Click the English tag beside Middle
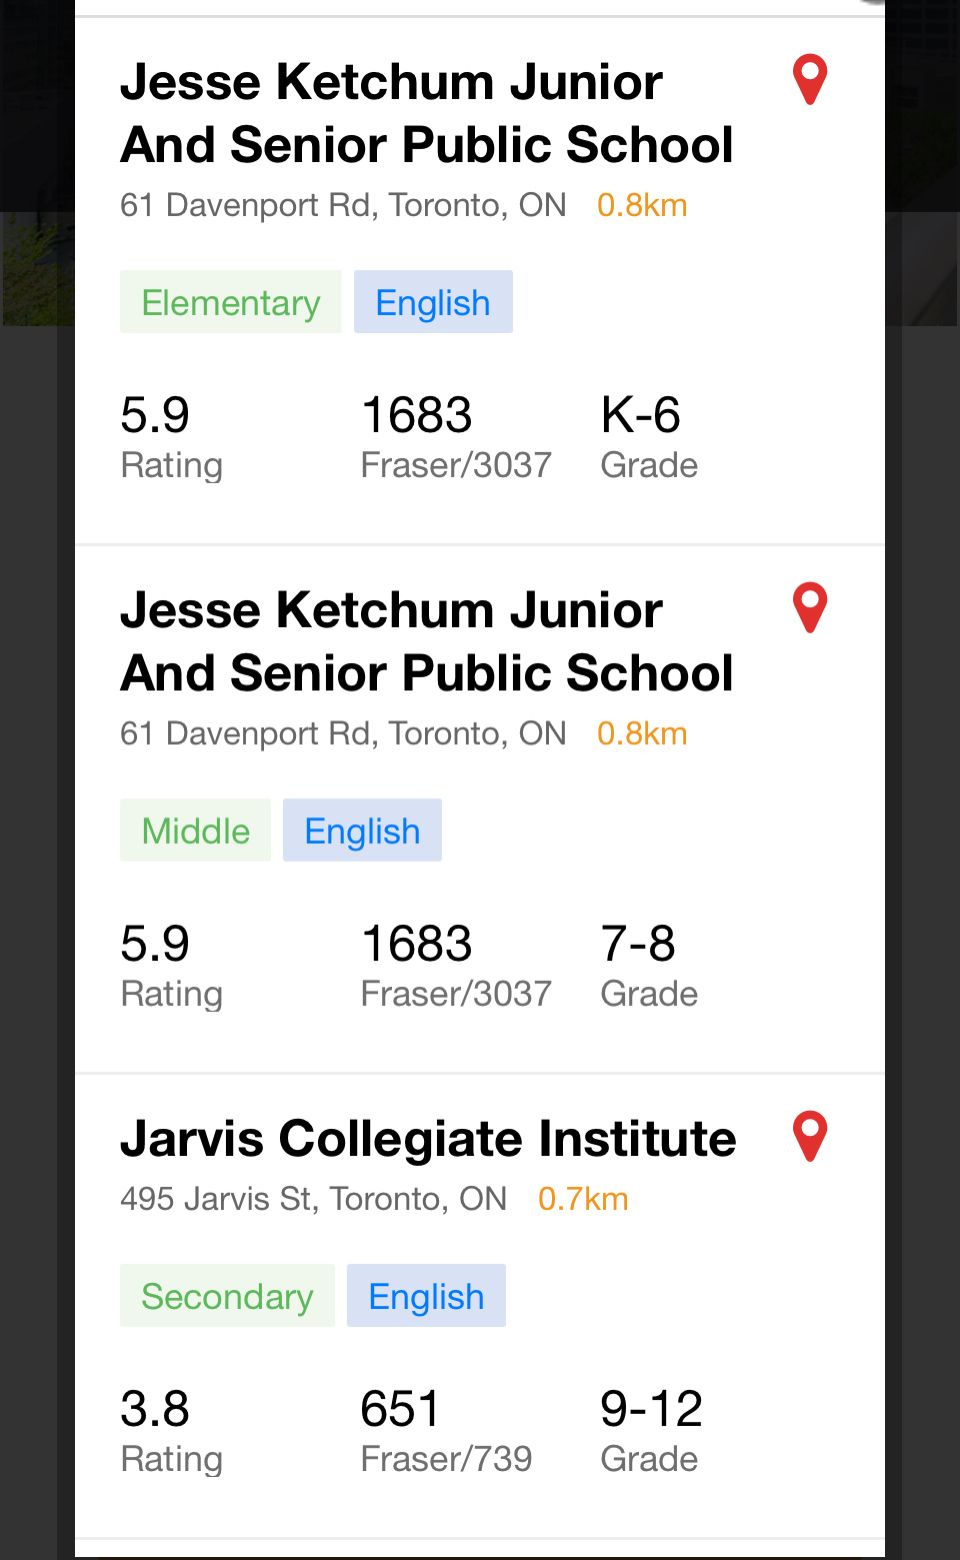 (362, 830)
